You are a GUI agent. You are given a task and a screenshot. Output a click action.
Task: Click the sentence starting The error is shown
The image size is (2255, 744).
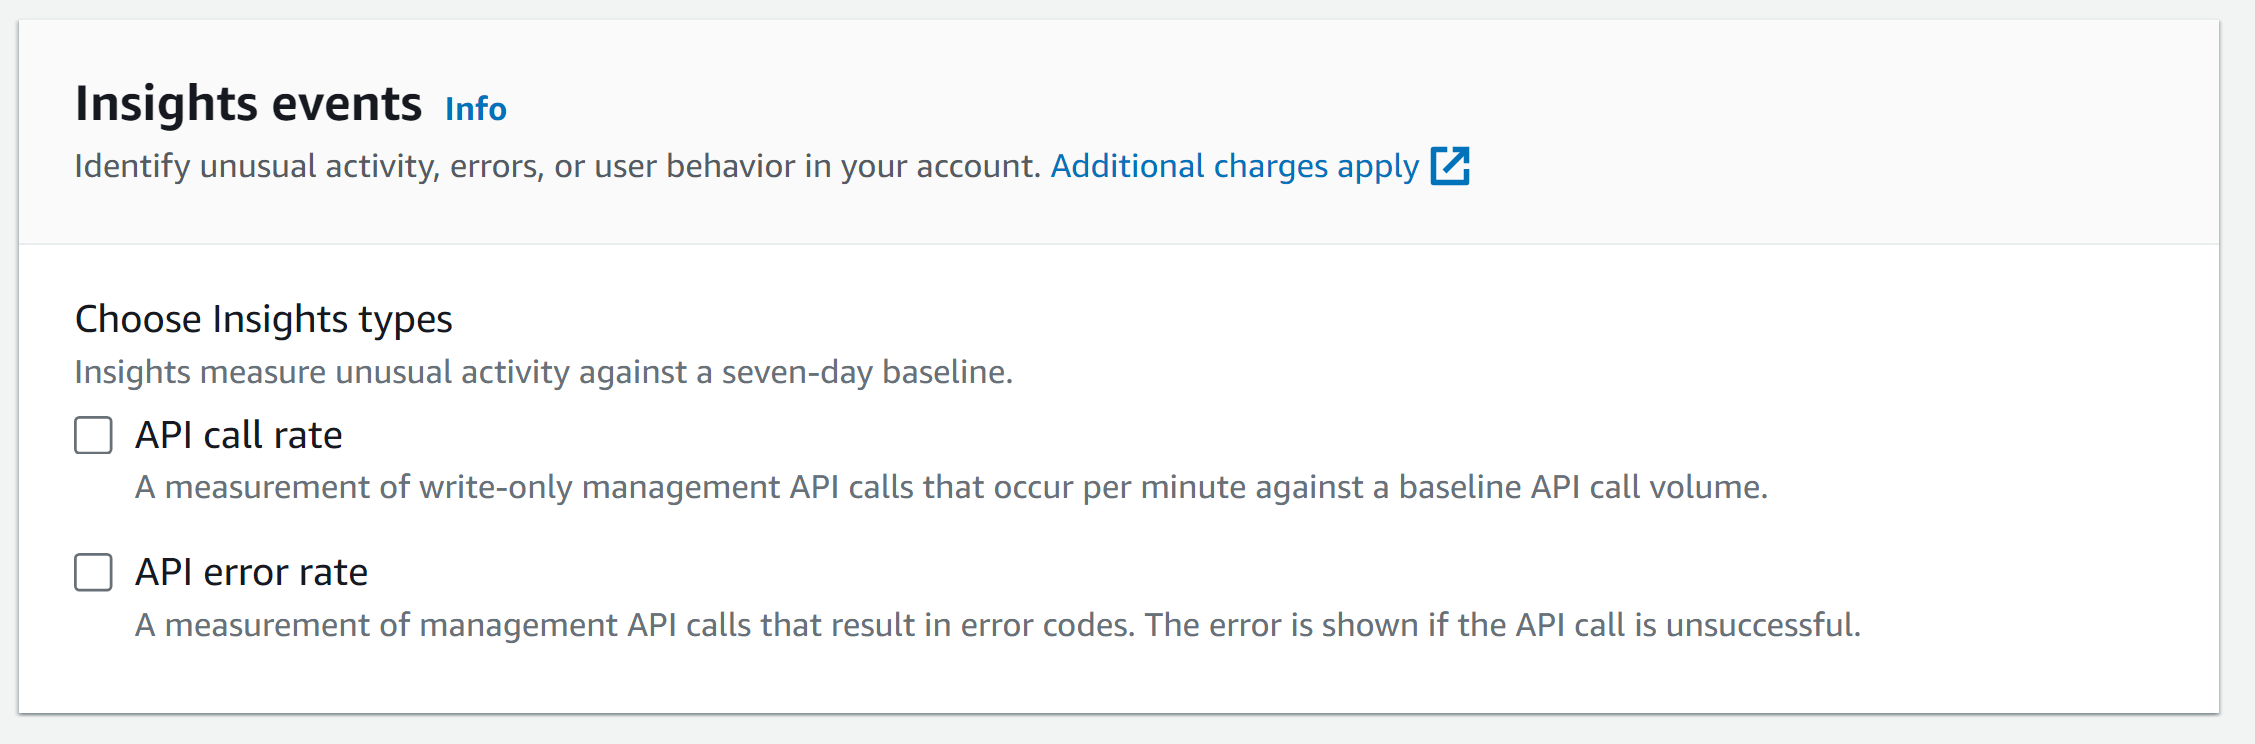point(1502,626)
